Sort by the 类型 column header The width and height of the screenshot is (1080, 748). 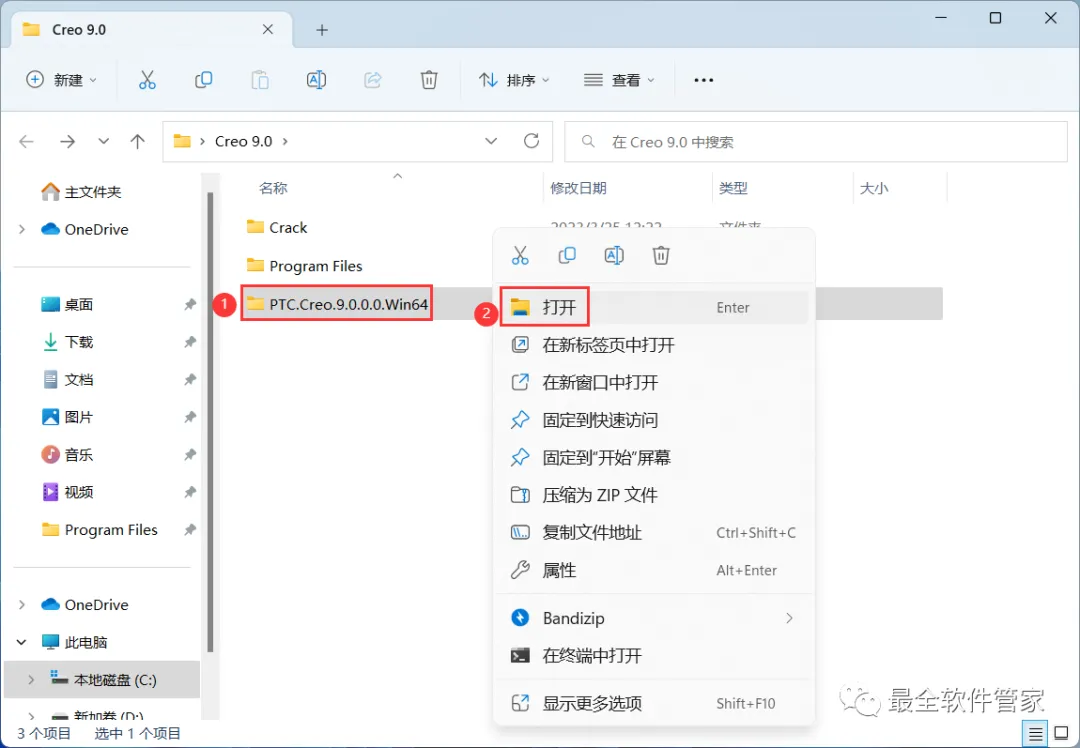[733, 188]
